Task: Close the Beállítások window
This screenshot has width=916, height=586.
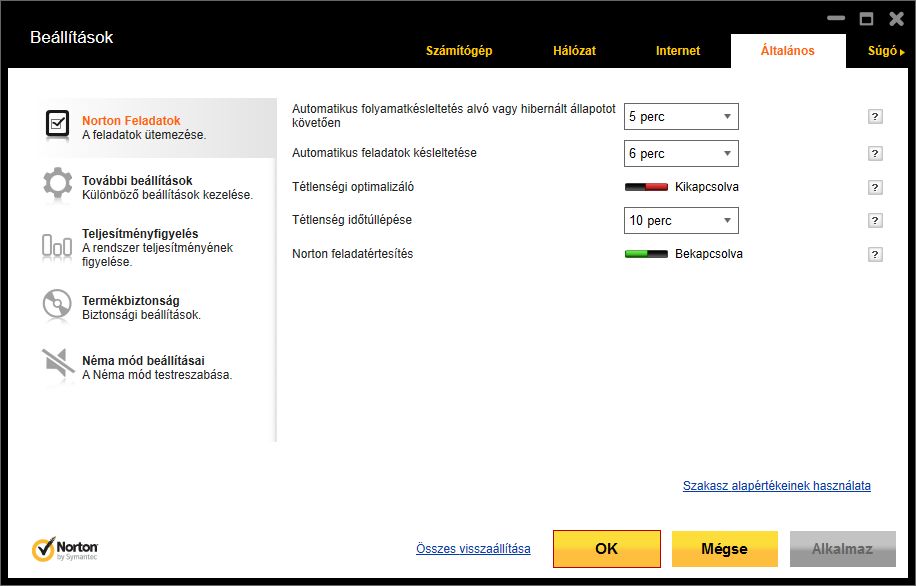Action: (x=897, y=19)
